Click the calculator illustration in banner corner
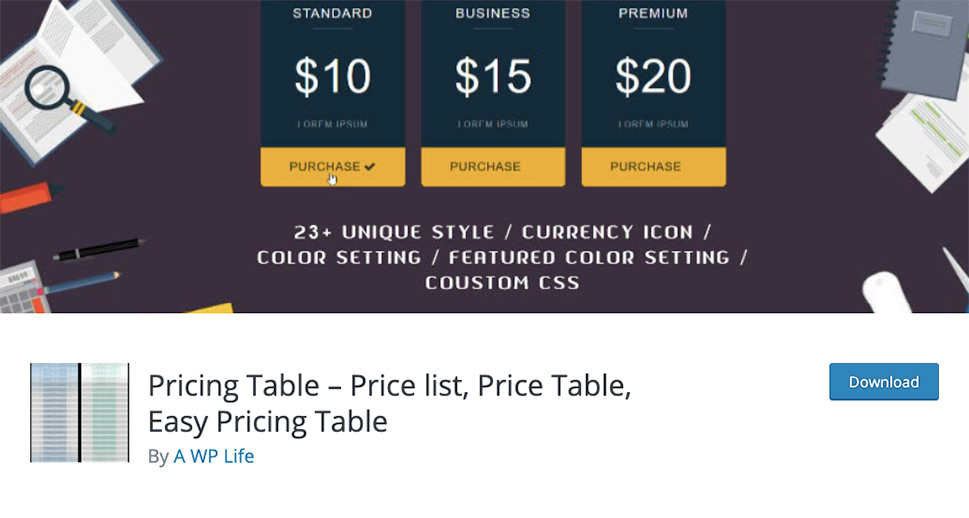969x518 pixels. 22,287
